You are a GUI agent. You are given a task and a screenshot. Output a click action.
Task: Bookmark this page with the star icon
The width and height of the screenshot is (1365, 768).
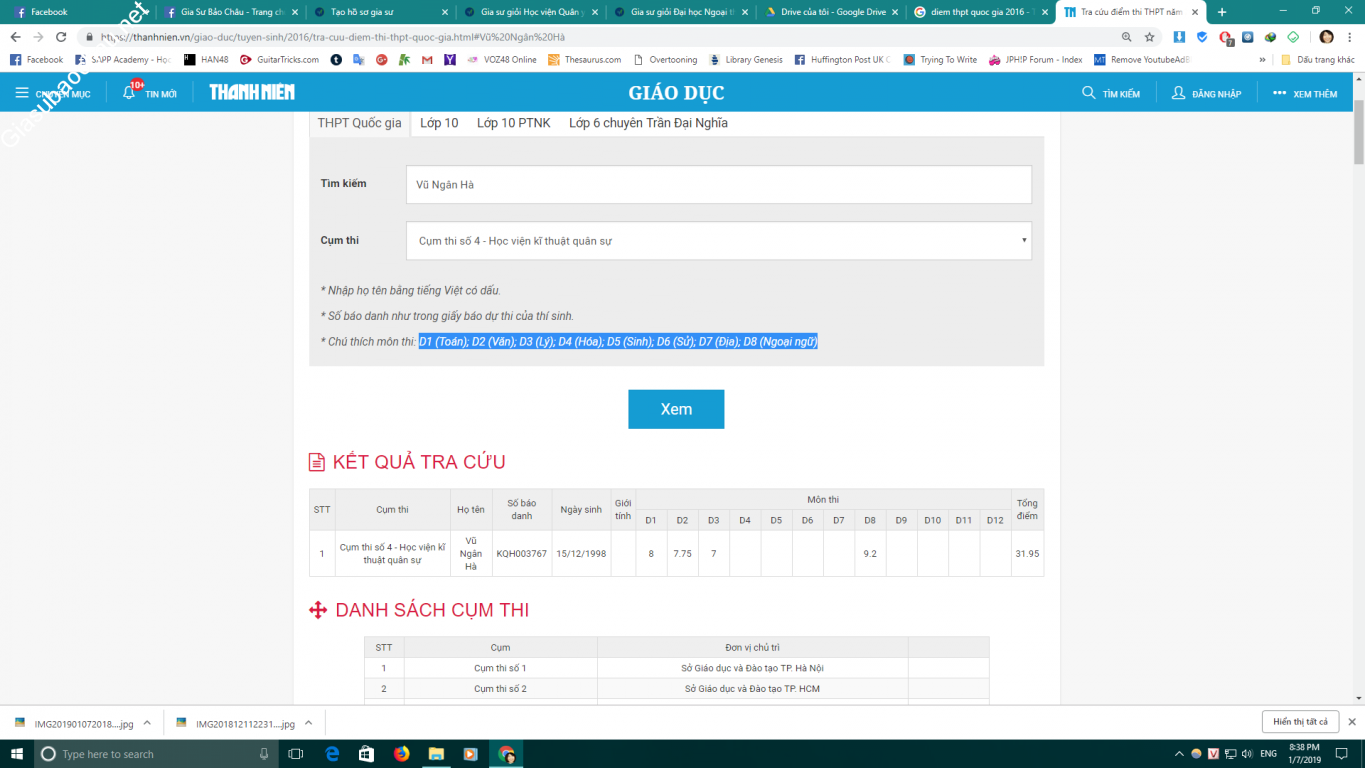1150,37
